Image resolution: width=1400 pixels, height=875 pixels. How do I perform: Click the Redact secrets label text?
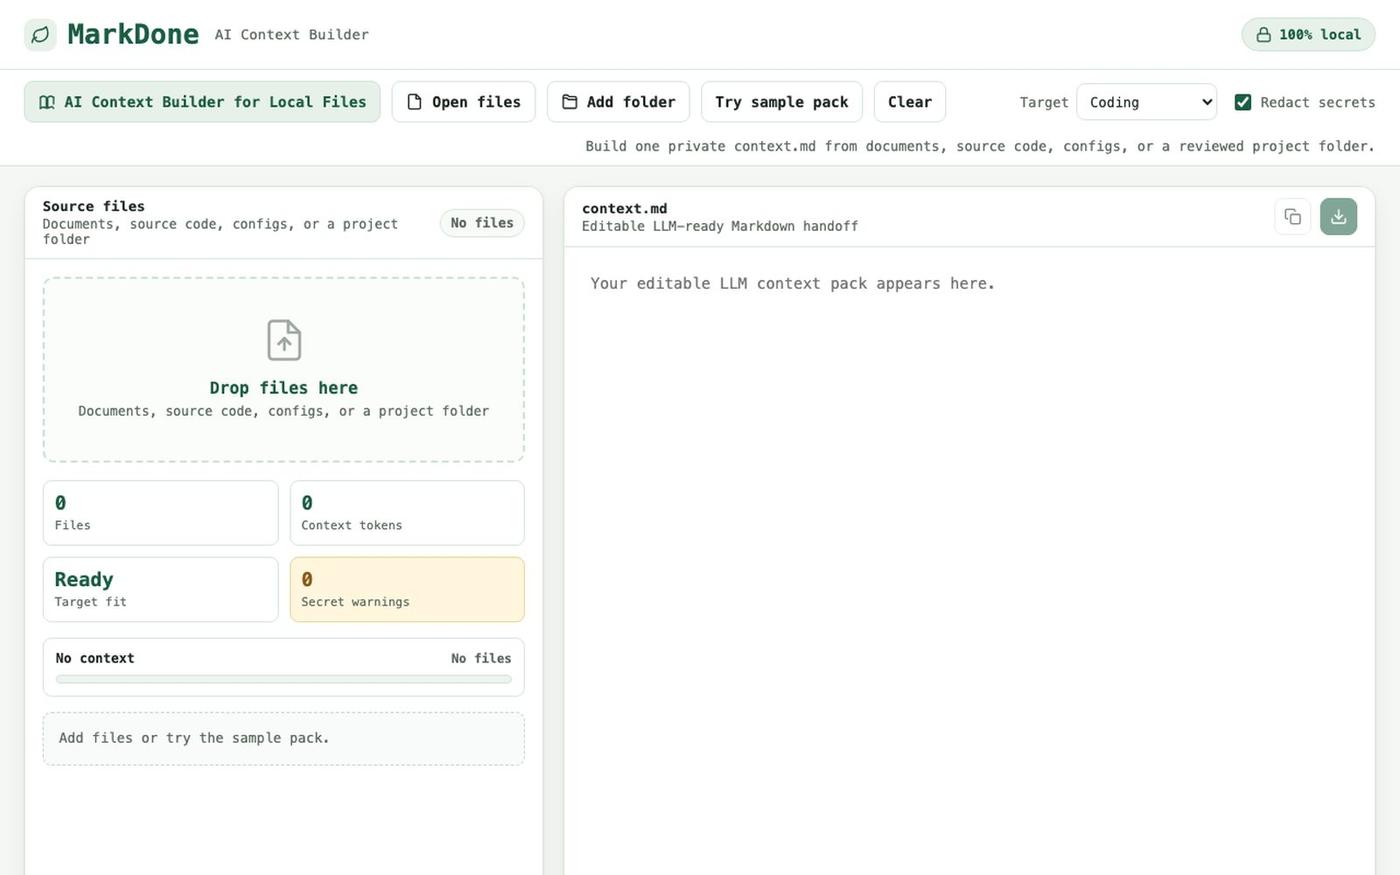pos(1318,102)
